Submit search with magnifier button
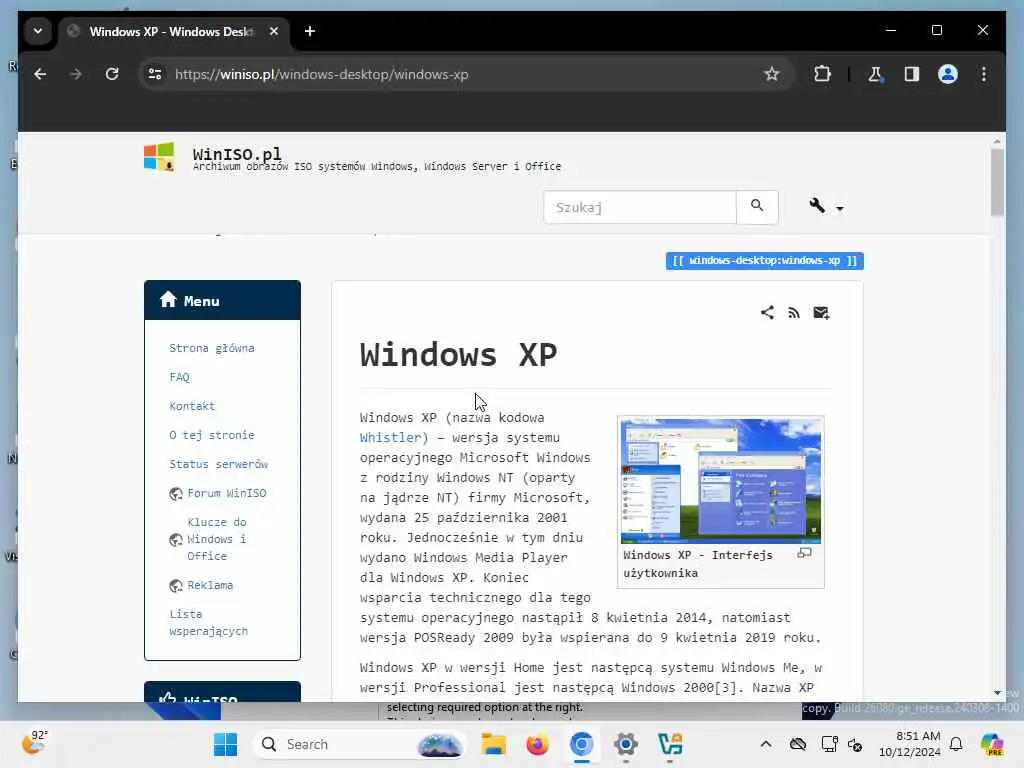Screen dimensions: 1024x768 tap(757, 208)
